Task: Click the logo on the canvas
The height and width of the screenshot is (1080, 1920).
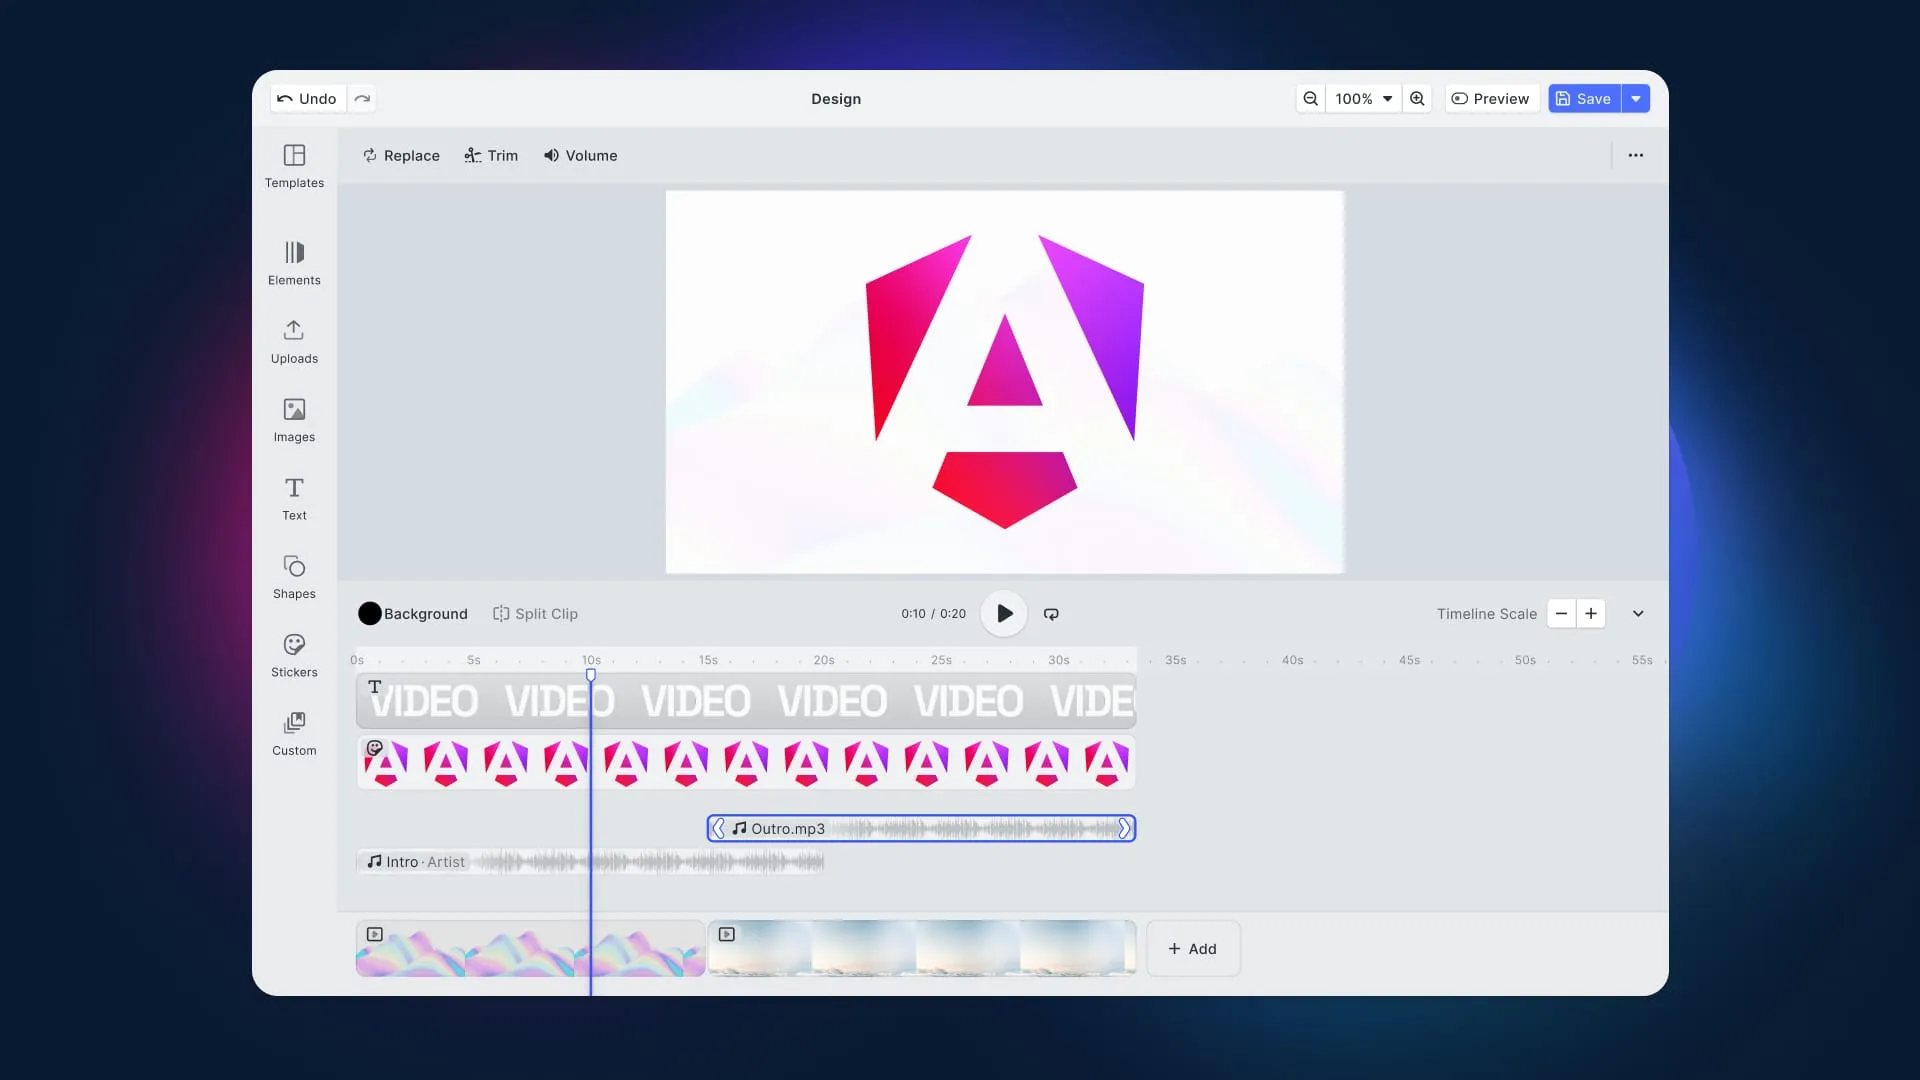Action: pos(1005,382)
